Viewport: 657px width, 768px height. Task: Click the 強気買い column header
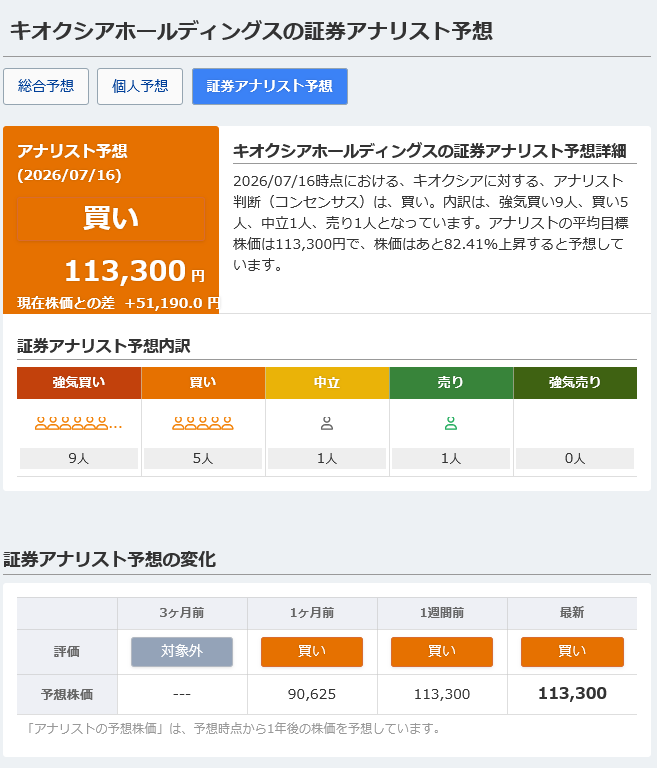coord(79,383)
